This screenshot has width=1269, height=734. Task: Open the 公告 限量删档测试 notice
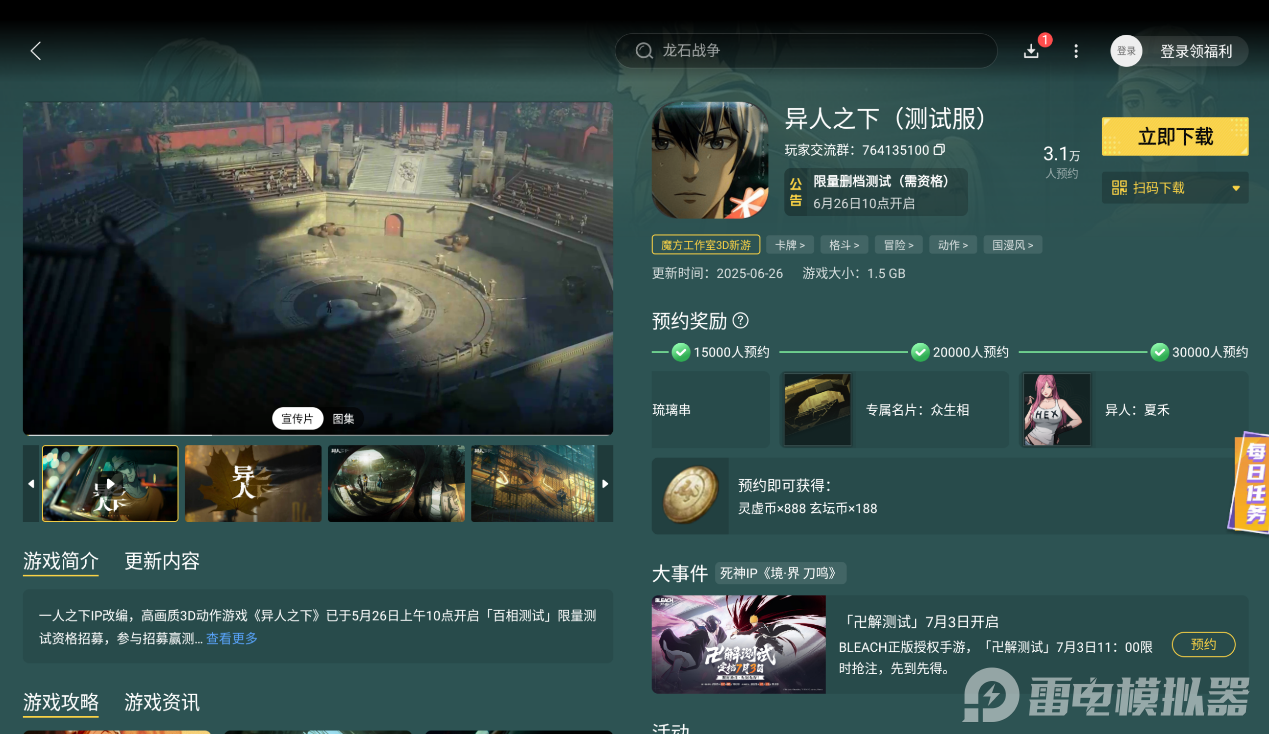point(876,192)
